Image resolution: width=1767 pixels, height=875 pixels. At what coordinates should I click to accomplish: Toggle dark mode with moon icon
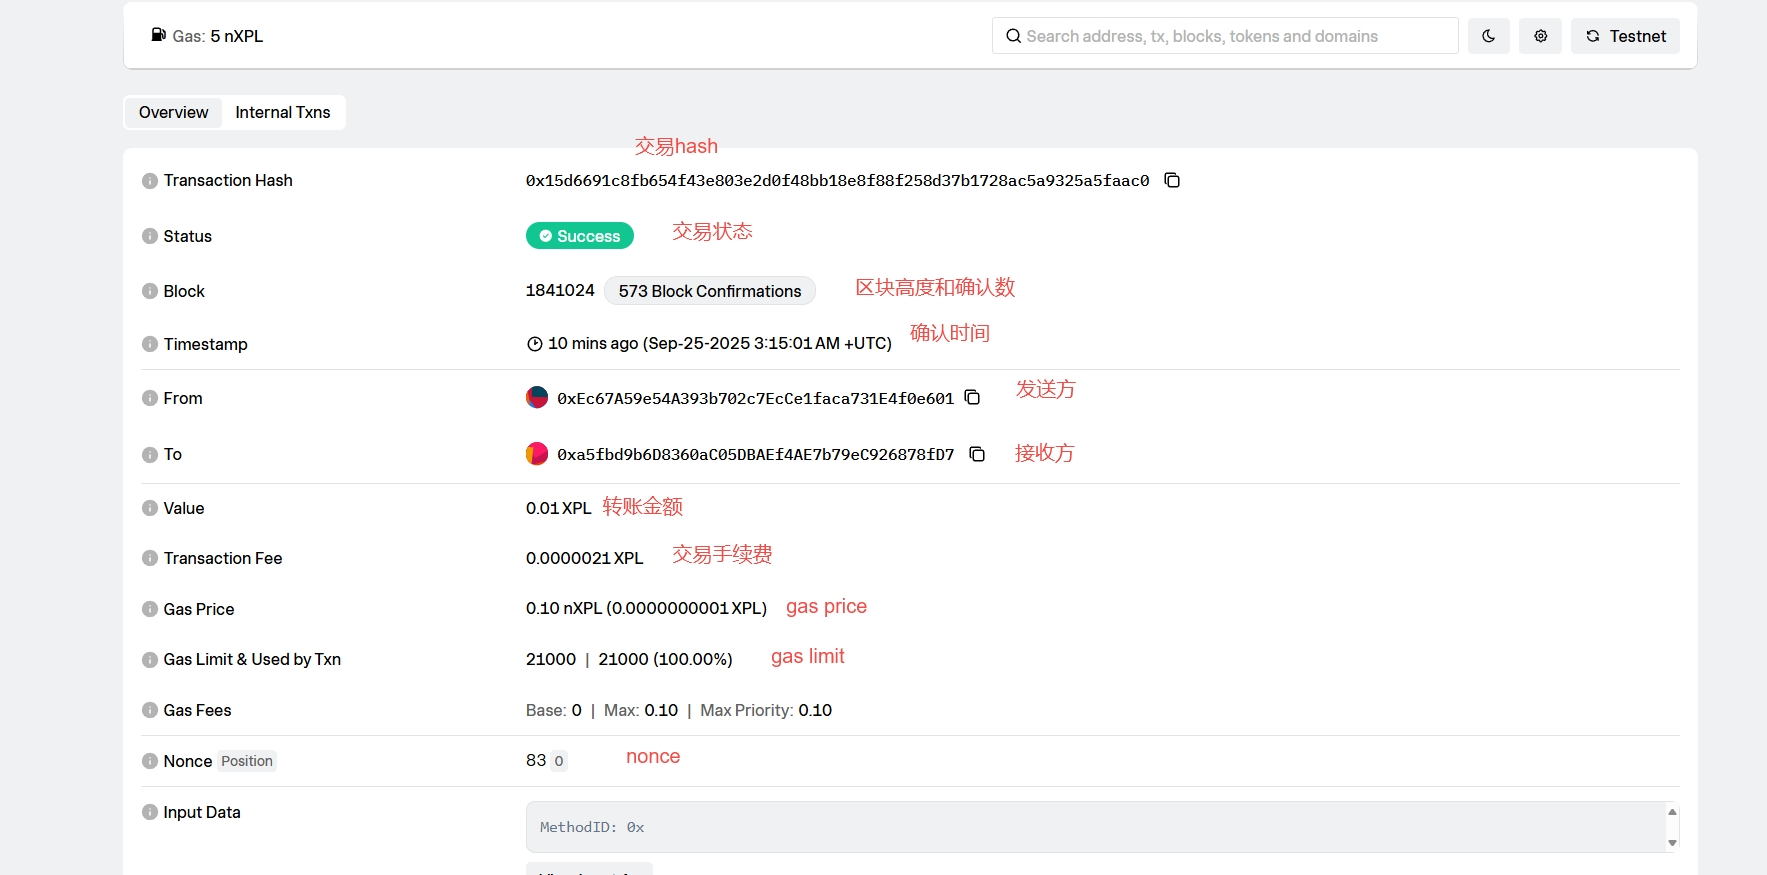coord(1488,36)
